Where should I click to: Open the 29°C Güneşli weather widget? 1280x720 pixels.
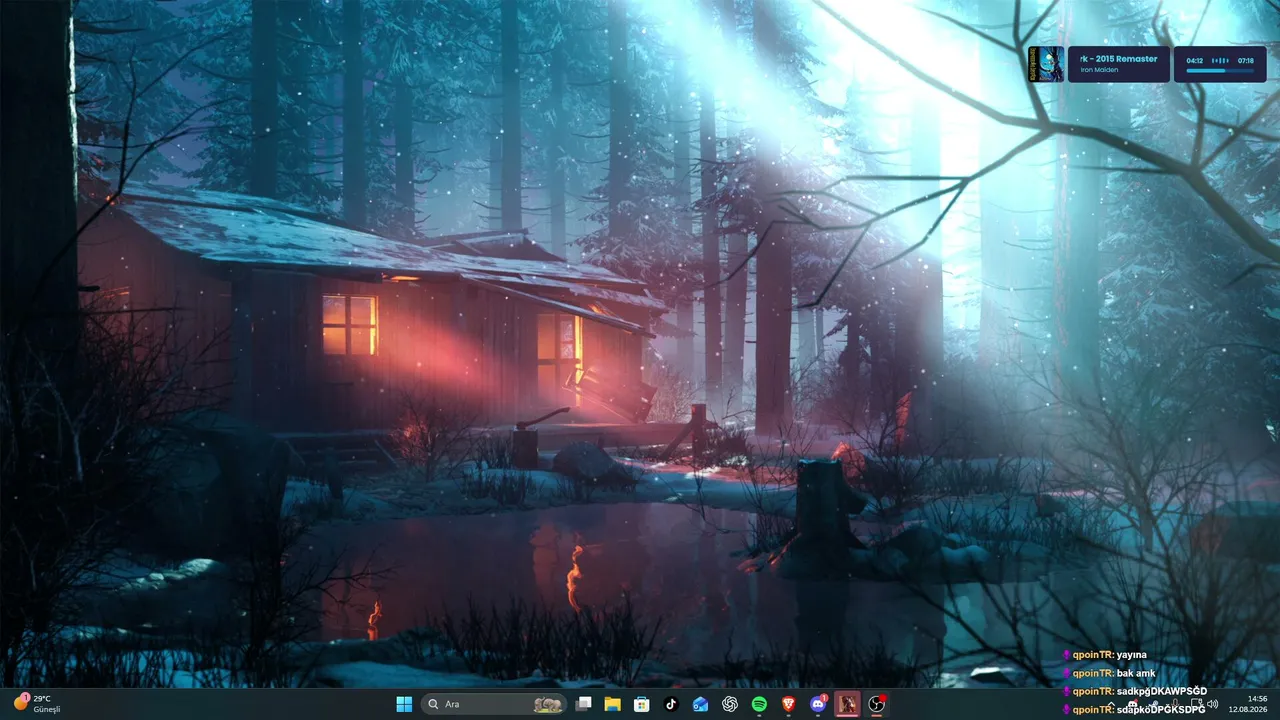37,704
